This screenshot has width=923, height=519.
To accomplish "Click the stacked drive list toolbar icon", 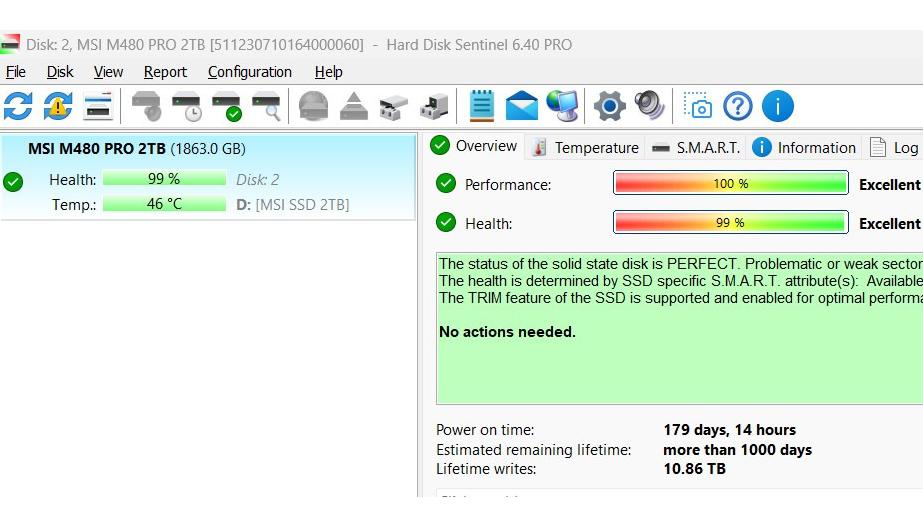I will [x=98, y=107].
